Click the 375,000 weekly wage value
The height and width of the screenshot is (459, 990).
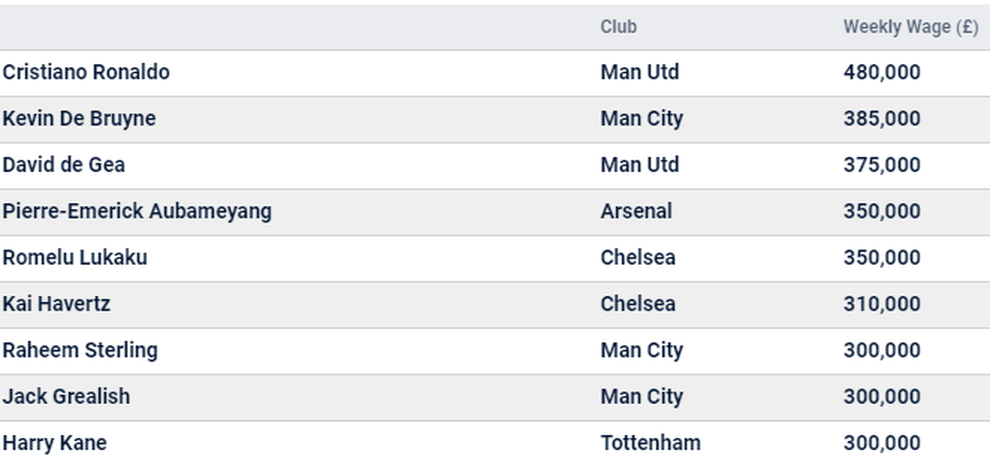pyautogui.click(x=882, y=165)
